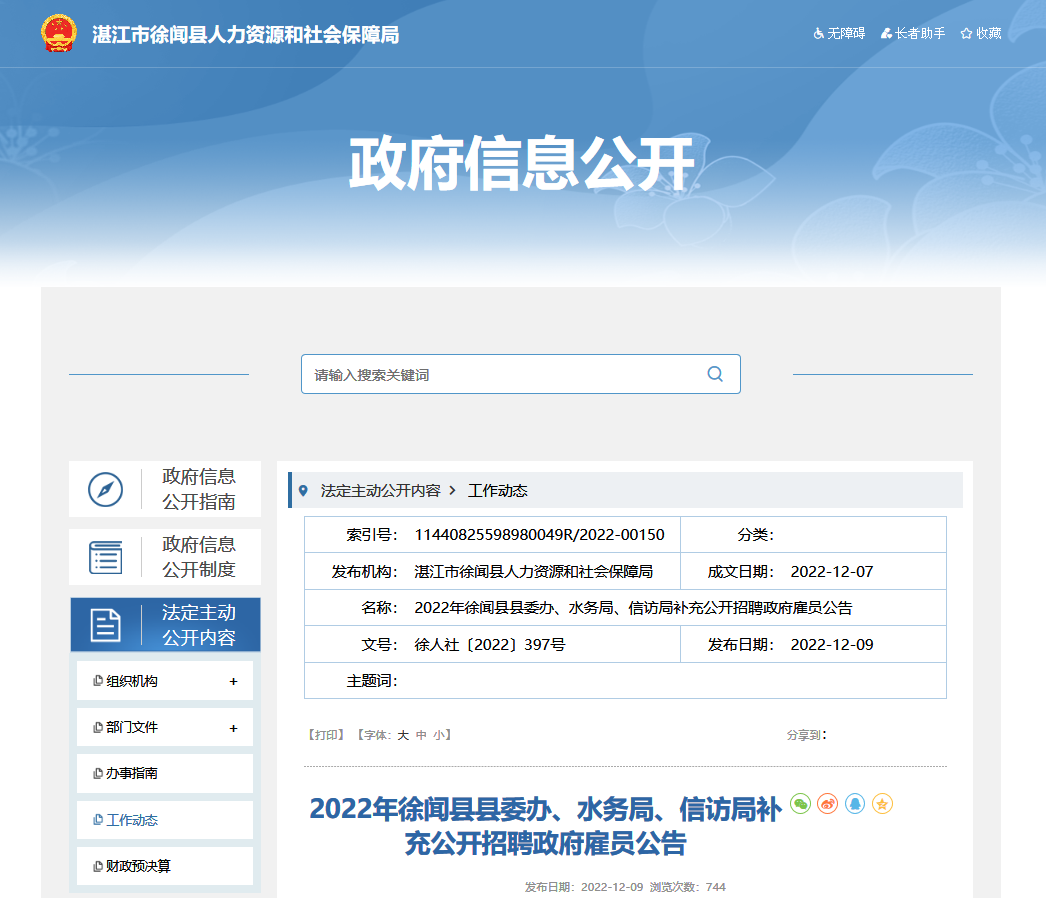Expand 部门文件 with plus sign
This screenshot has width=1046, height=898.
click(x=233, y=728)
